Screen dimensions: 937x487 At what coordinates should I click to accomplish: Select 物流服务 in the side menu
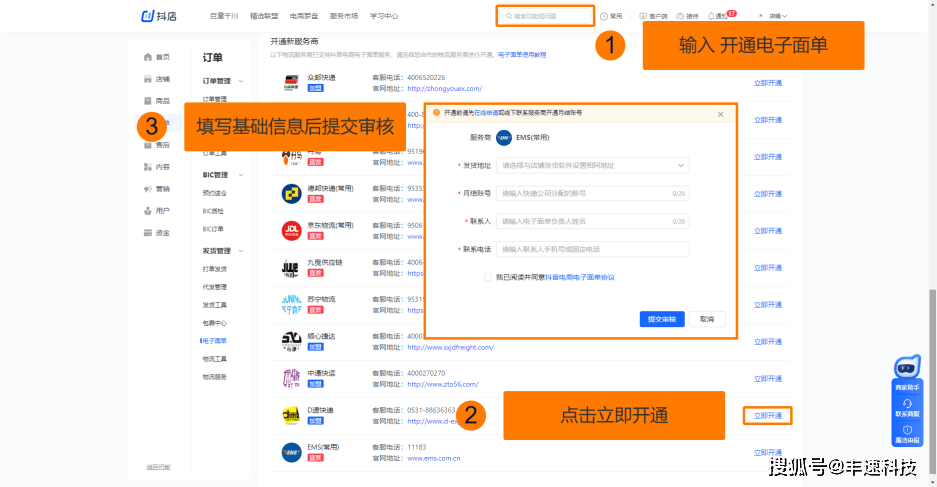215,377
